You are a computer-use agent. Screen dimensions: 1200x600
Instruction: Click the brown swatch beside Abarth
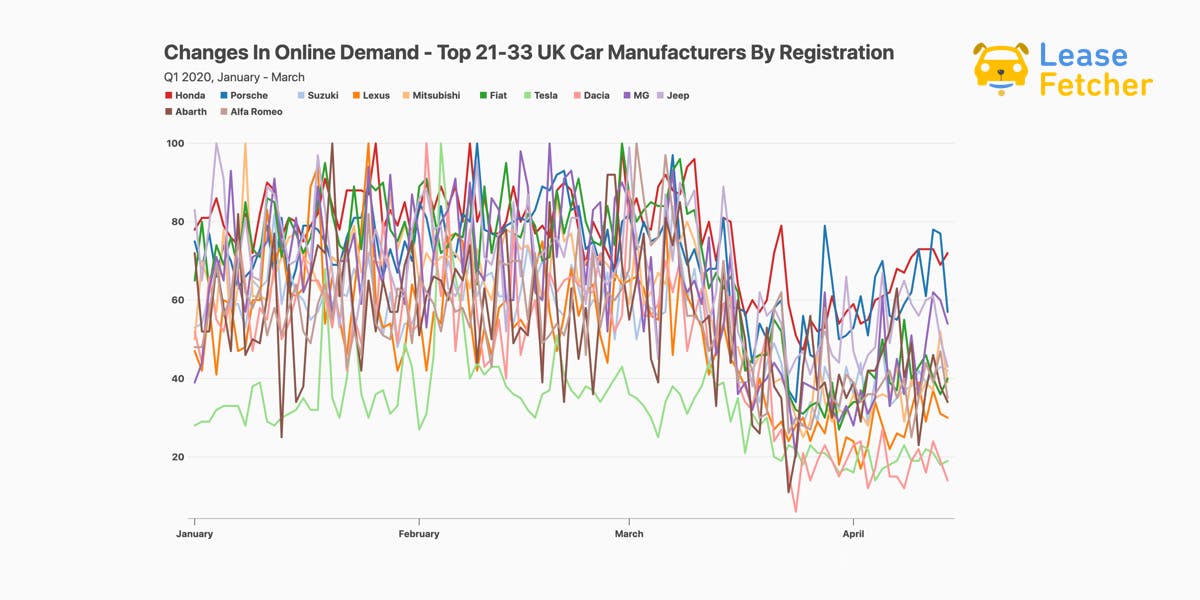[x=168, y=112]
